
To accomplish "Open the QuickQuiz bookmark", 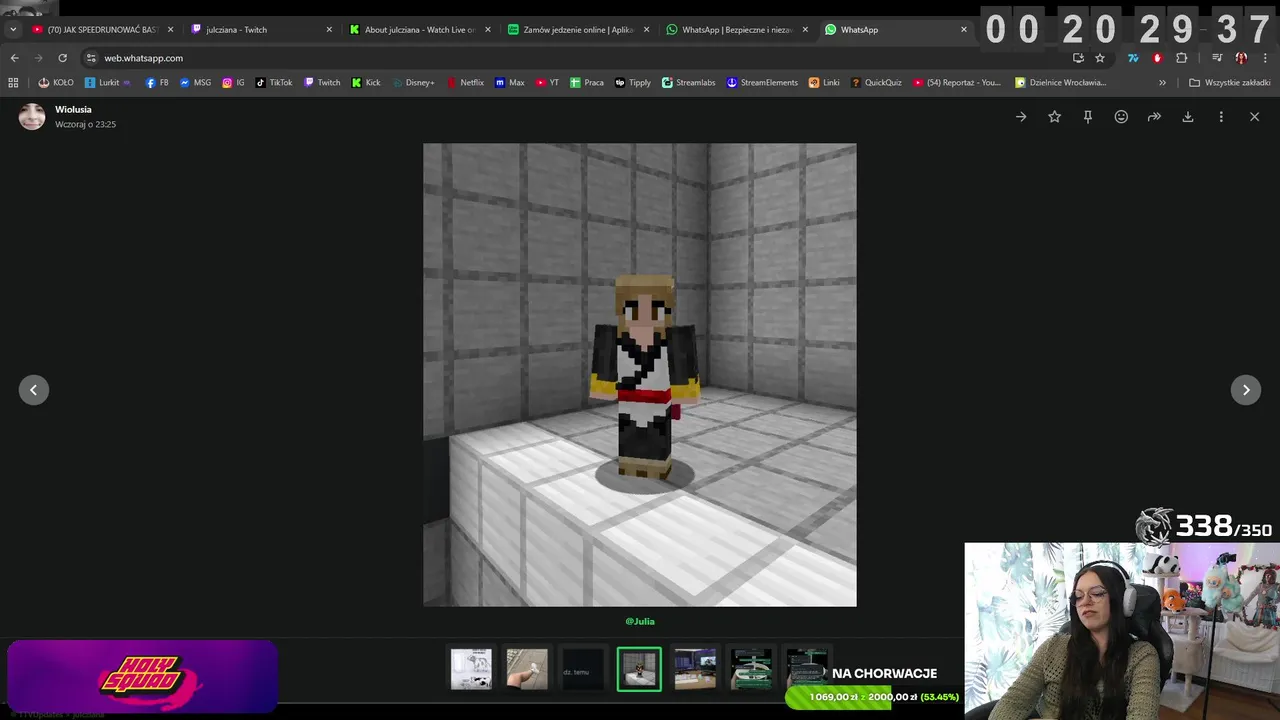I will point(876,83).
